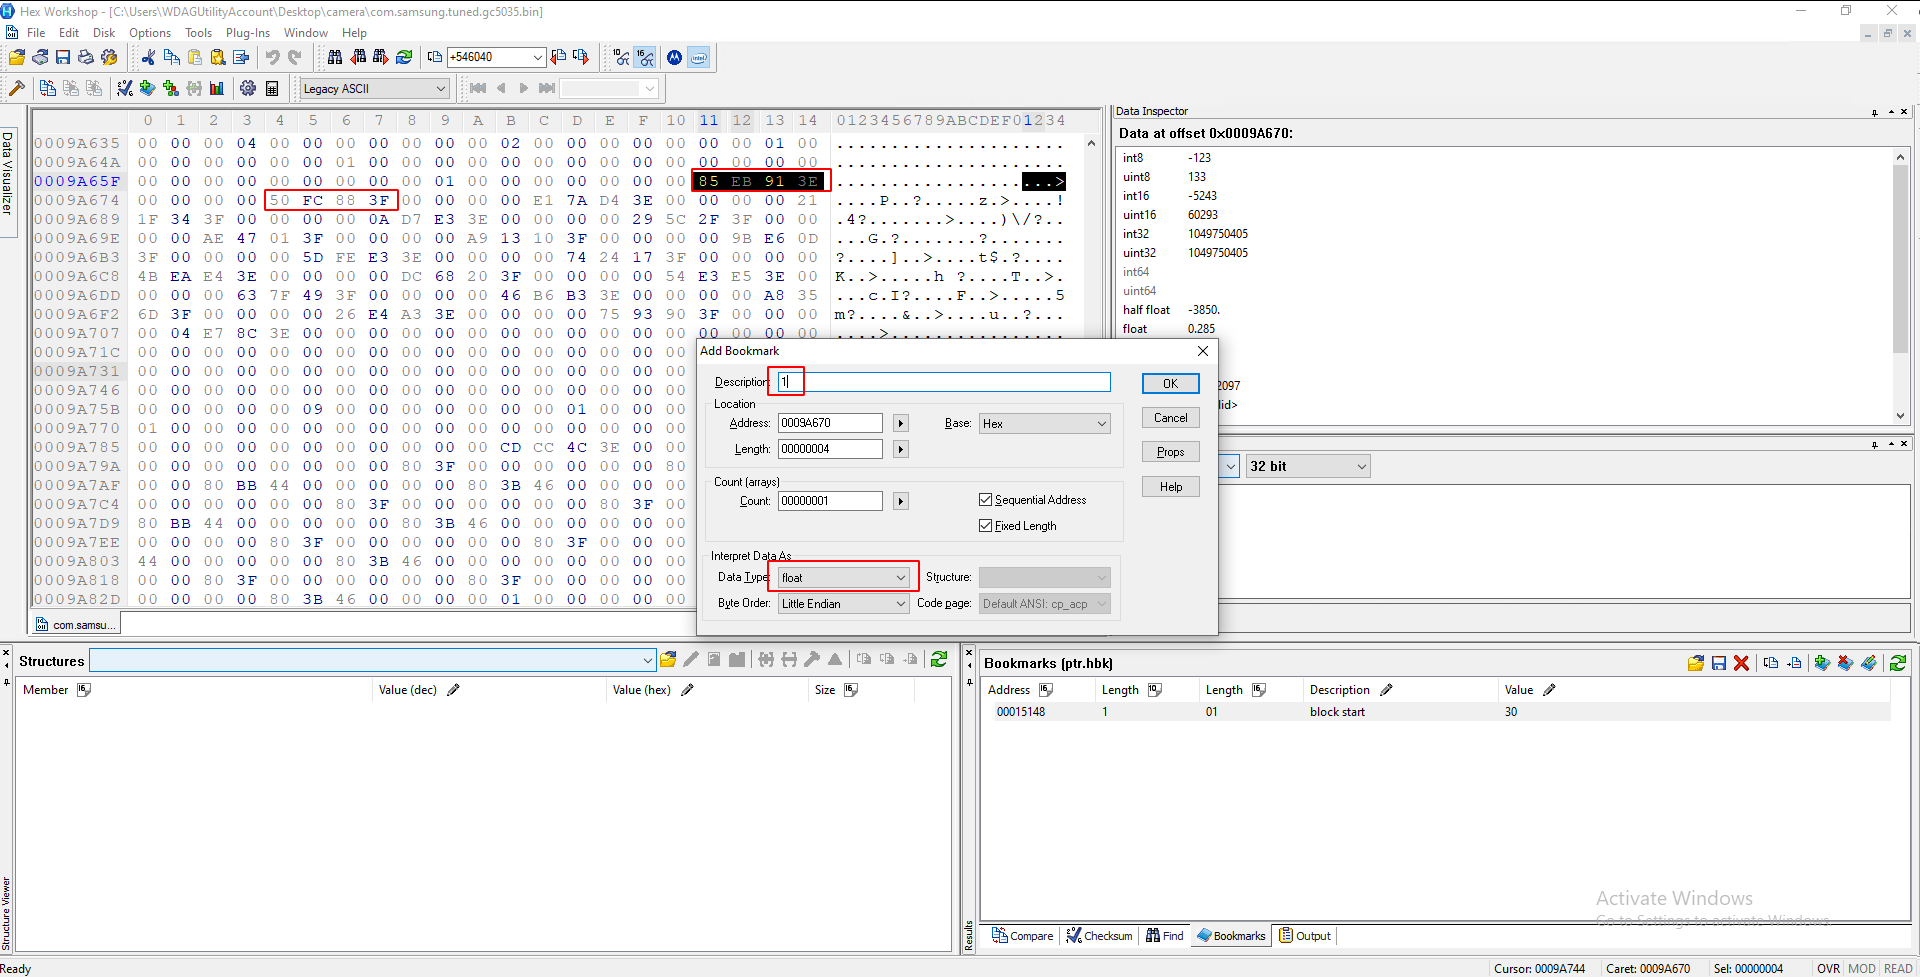
Task: Save bookmarks with floppy icon in Bookmarks panel
Action: click(x=1719, y=663)
